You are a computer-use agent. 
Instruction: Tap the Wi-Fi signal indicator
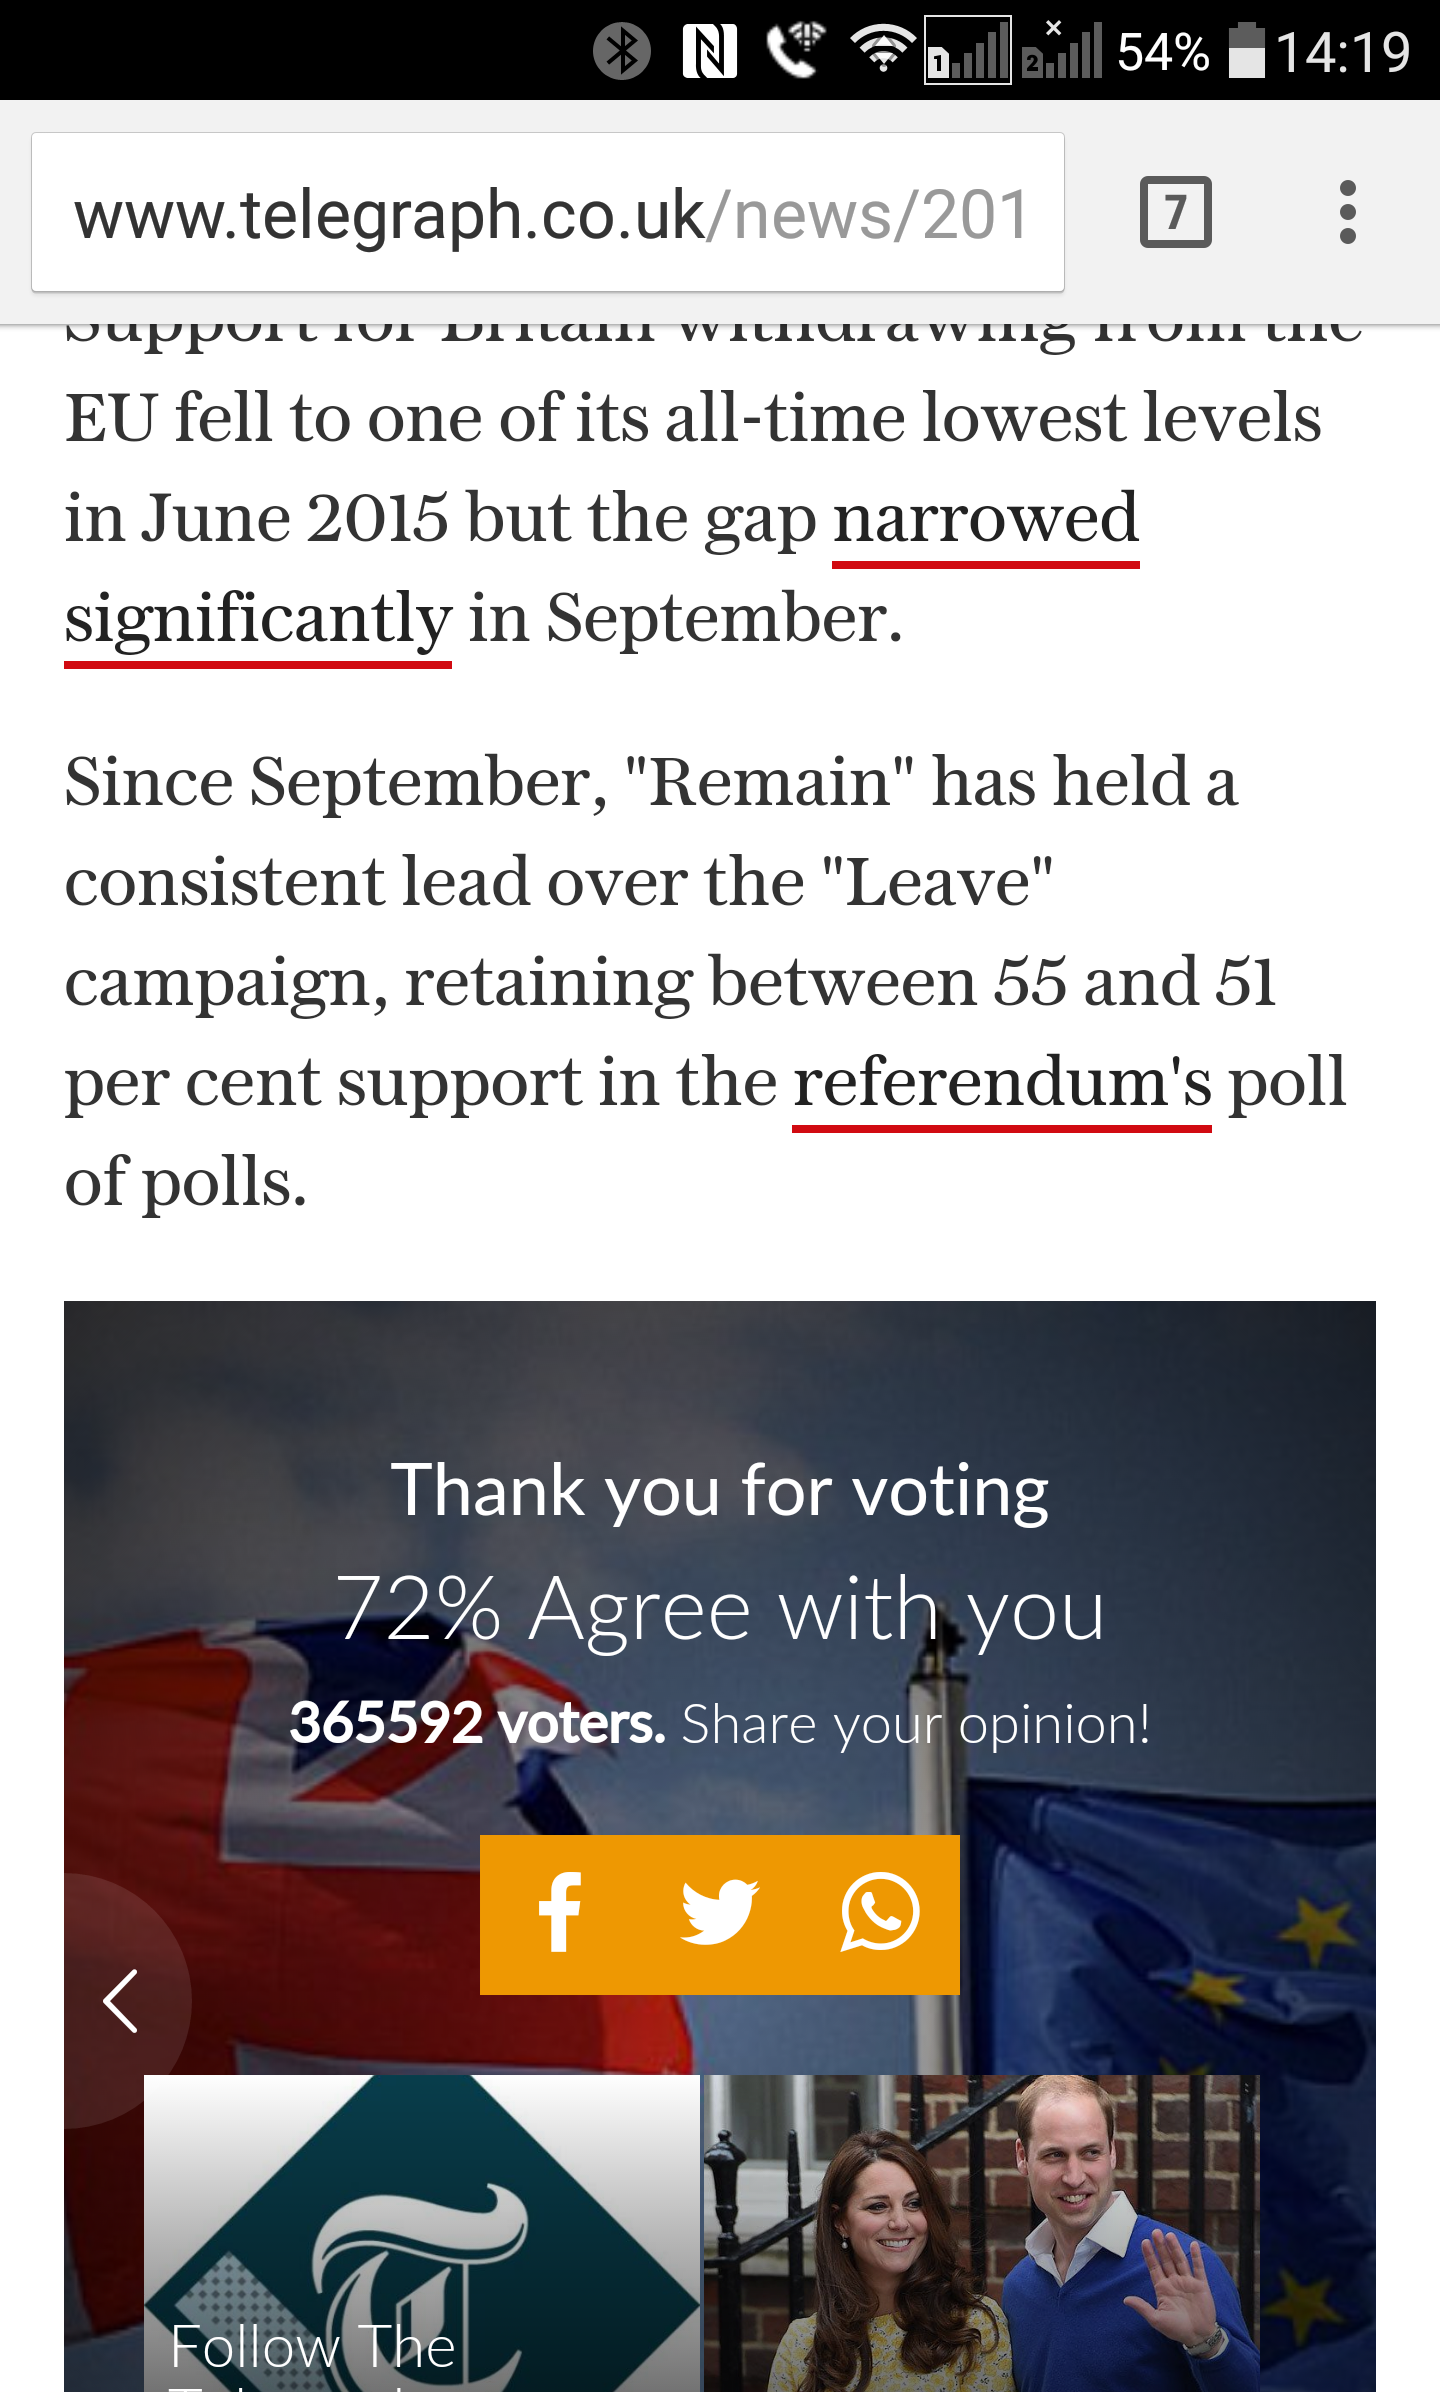881,50
